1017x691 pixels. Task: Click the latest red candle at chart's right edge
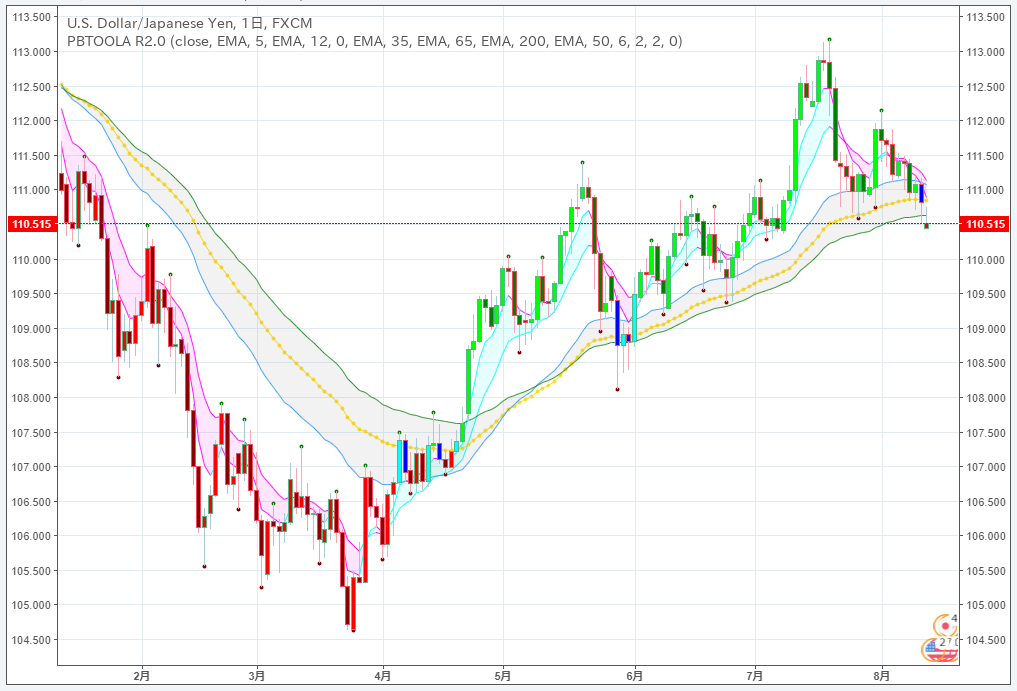[x=927, y=226]
